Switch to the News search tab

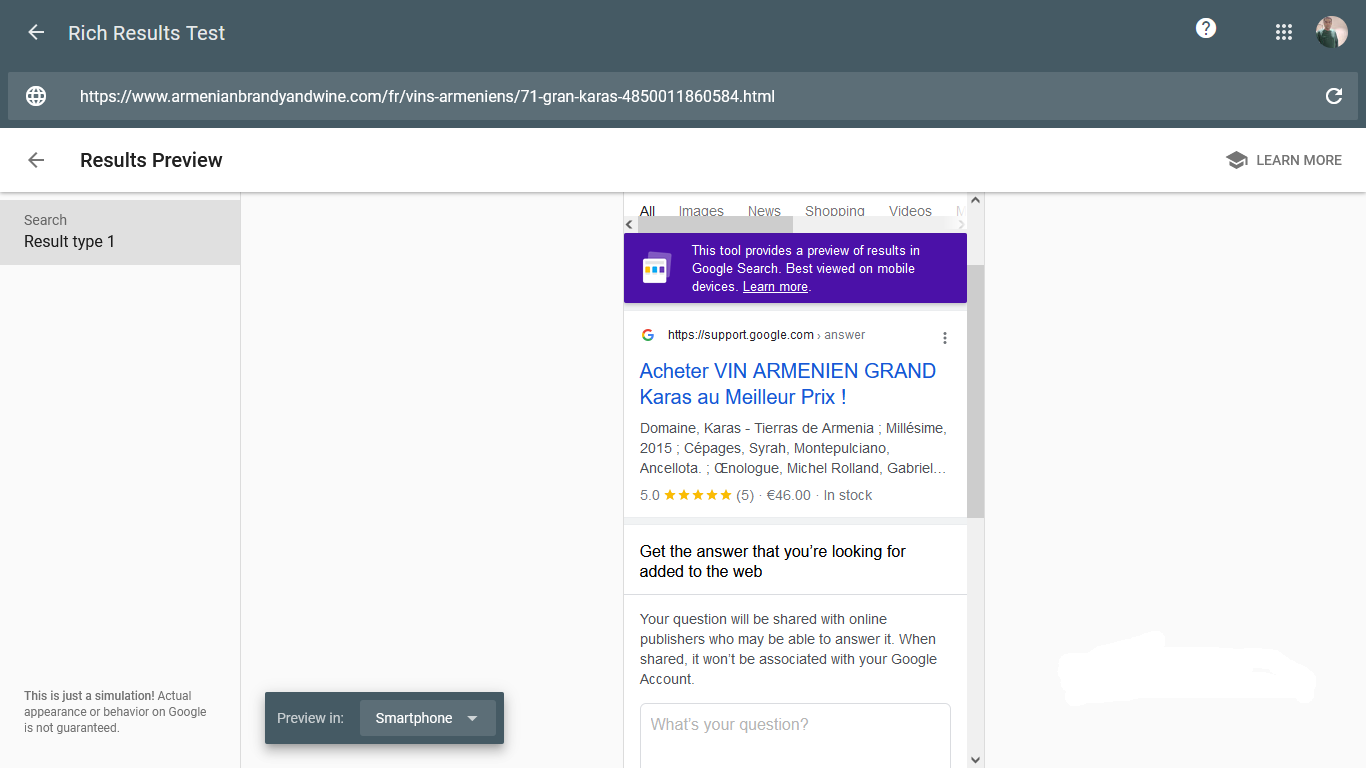[x=764, y=210]
